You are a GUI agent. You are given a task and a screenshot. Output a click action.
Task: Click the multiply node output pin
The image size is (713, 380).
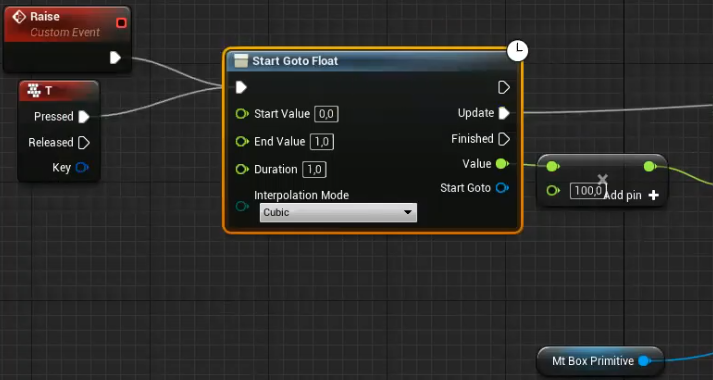click(x=650, y=167)
